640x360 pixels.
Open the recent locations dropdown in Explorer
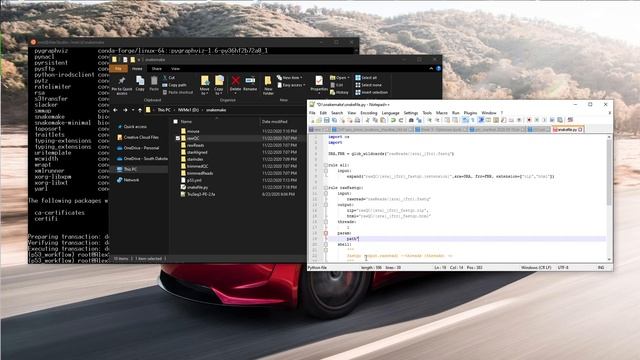[133, 110]
